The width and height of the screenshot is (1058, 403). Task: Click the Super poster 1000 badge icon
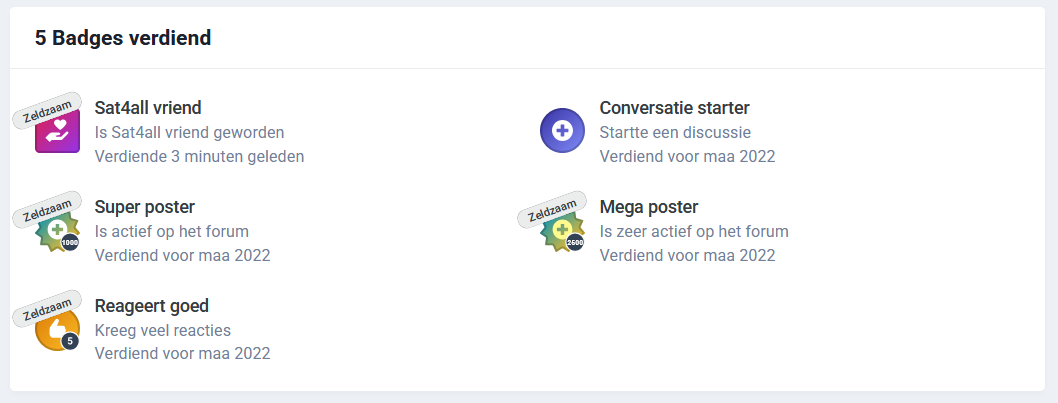point(57,230)
